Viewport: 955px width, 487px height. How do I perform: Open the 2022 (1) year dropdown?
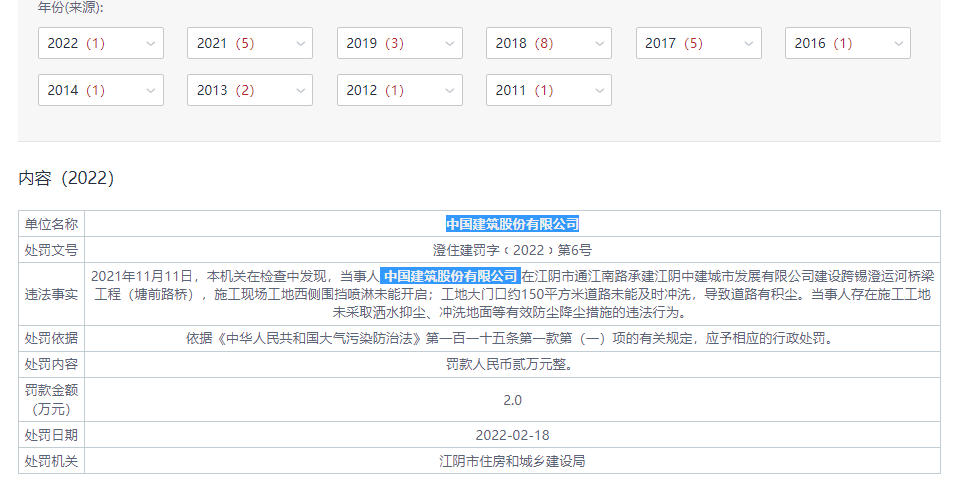[x=100, y=43]
